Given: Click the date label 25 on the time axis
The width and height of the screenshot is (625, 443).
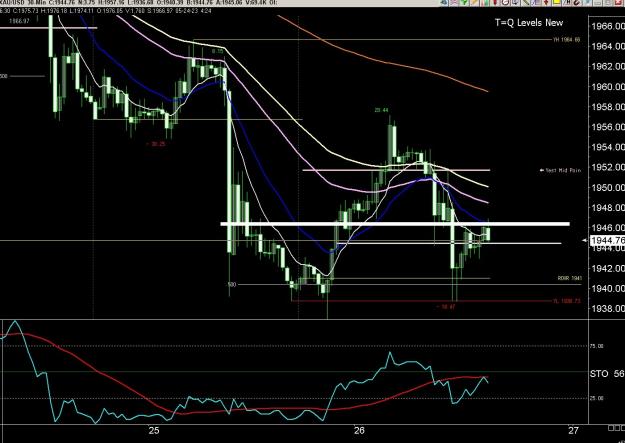Looking at the screenshot, I should [154, 430].
